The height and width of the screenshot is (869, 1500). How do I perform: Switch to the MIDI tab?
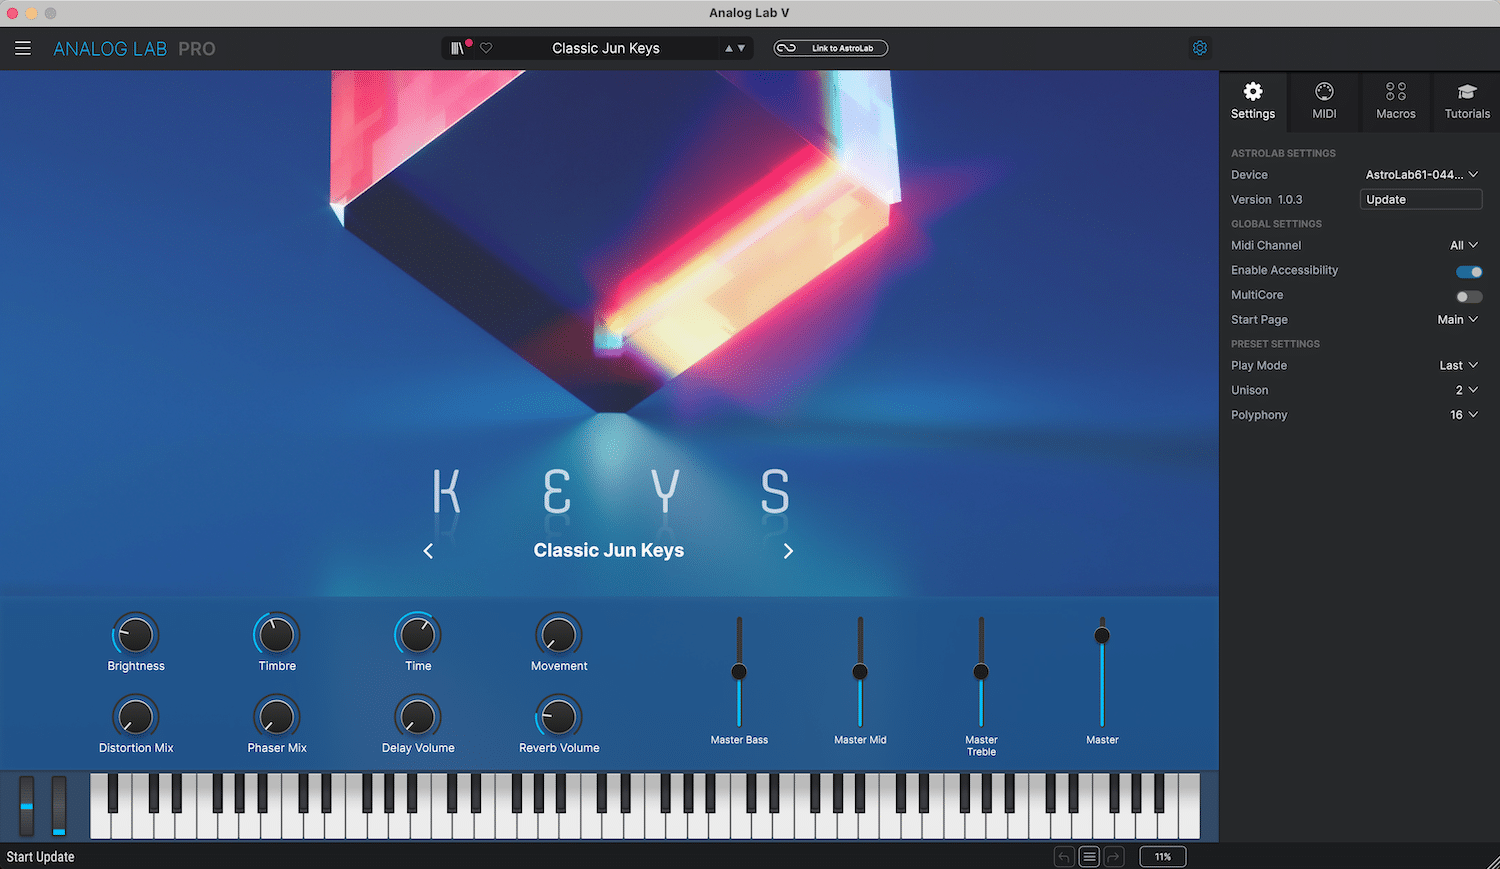pyautogui.click(x=1324, y=101)
